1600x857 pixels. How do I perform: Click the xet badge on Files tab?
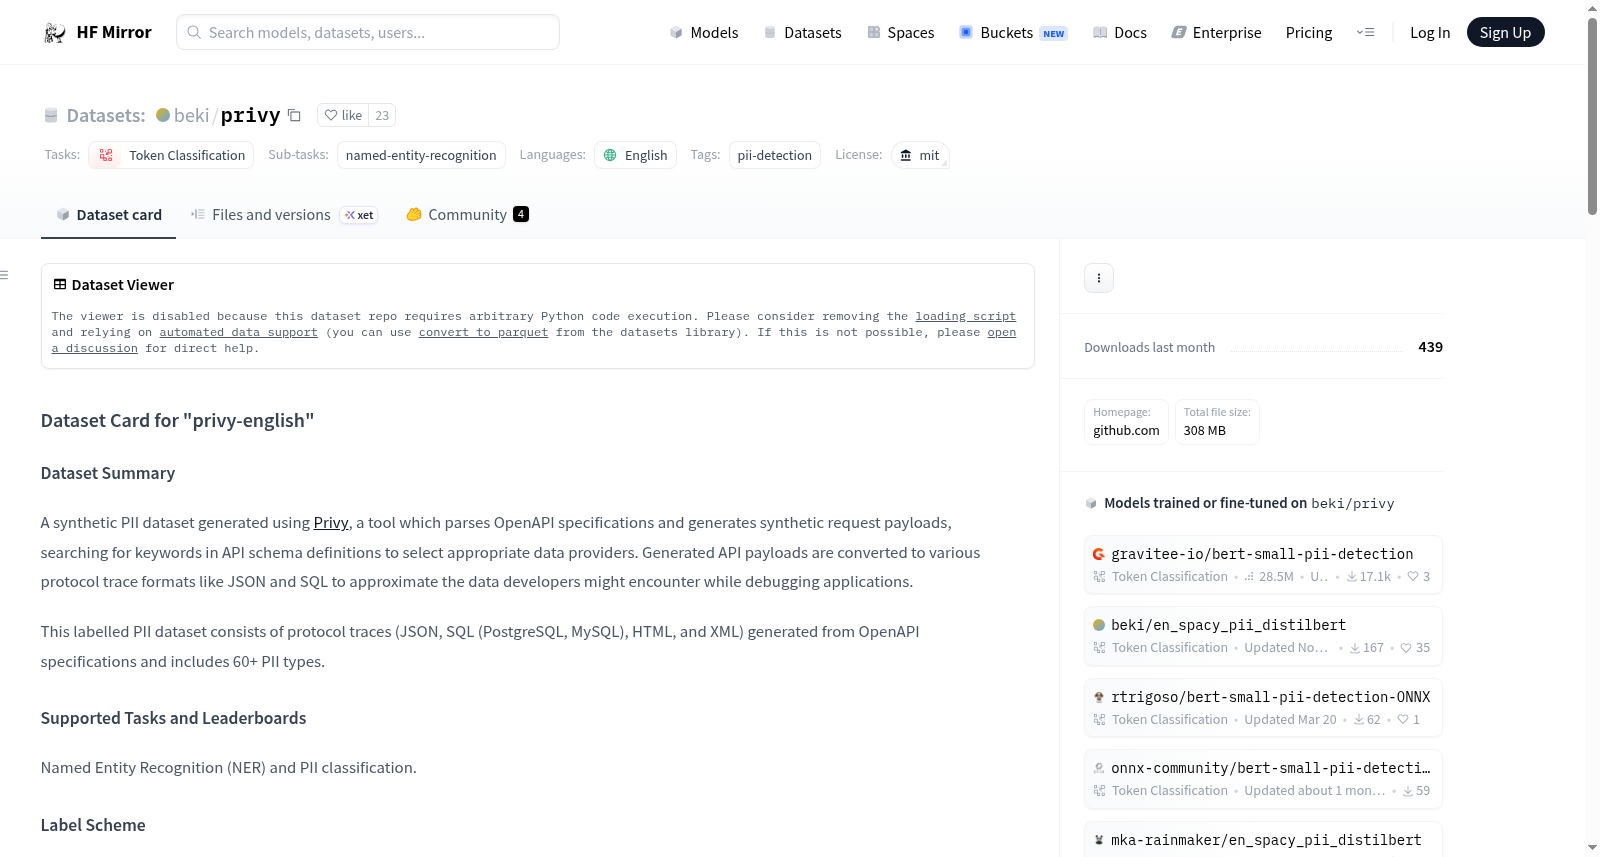pos(359,215)
